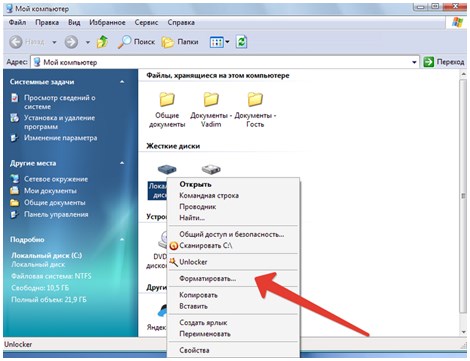Click Файловая система: NTFS detail text
470x361 pixels.
(51, 276)
